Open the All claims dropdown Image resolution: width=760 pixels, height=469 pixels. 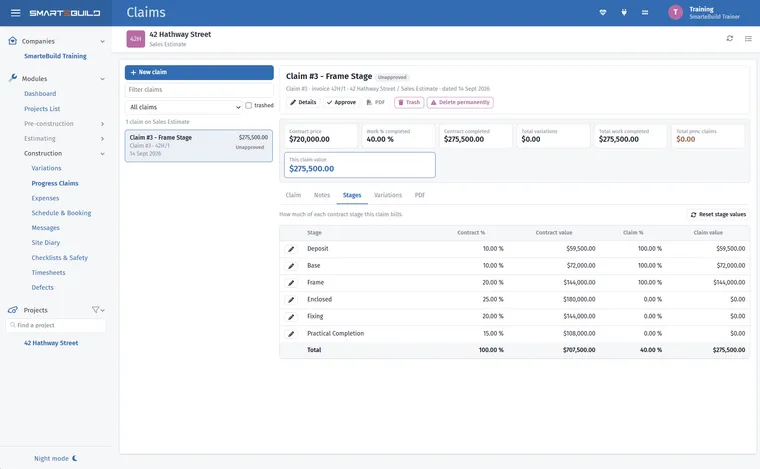pos(184,107)
